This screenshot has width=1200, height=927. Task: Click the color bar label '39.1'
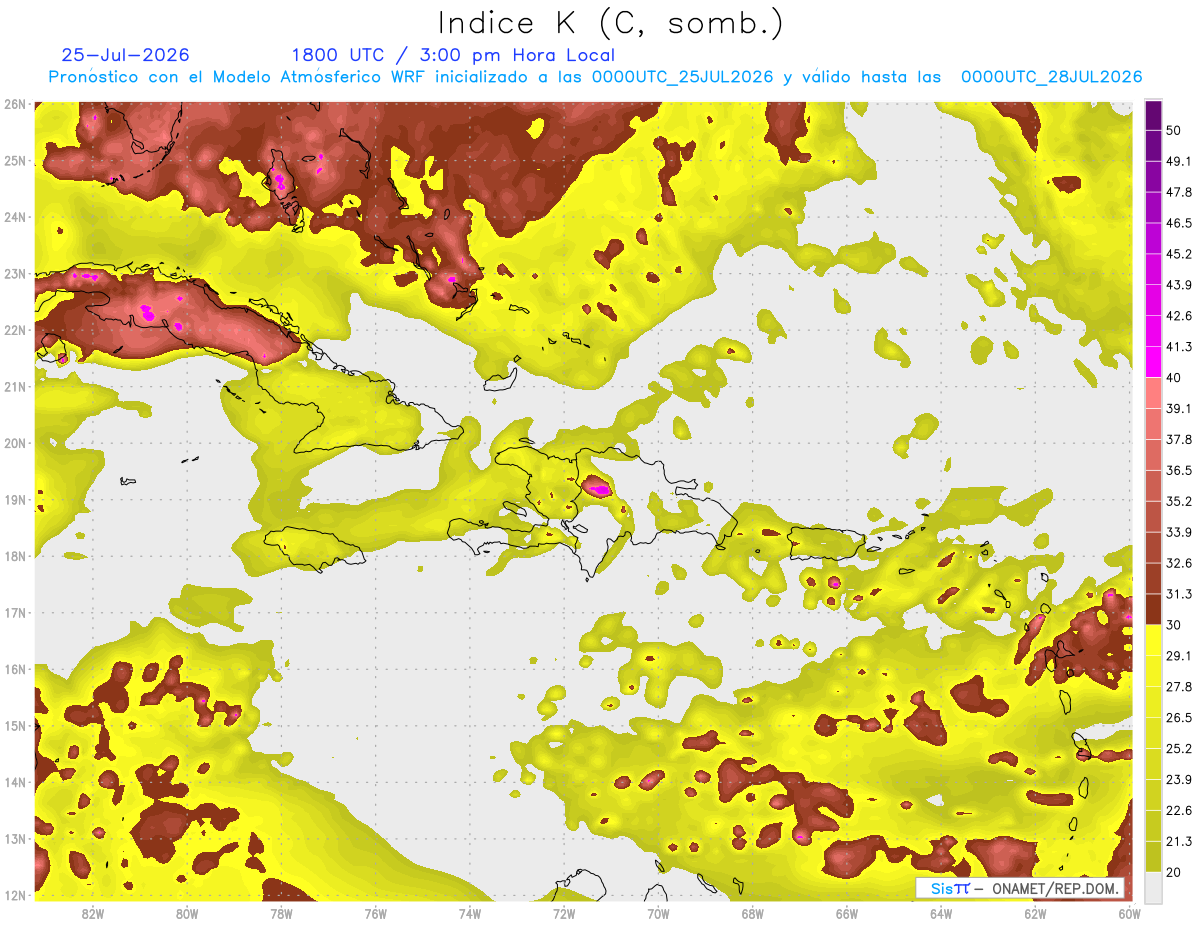[1178, 408]
